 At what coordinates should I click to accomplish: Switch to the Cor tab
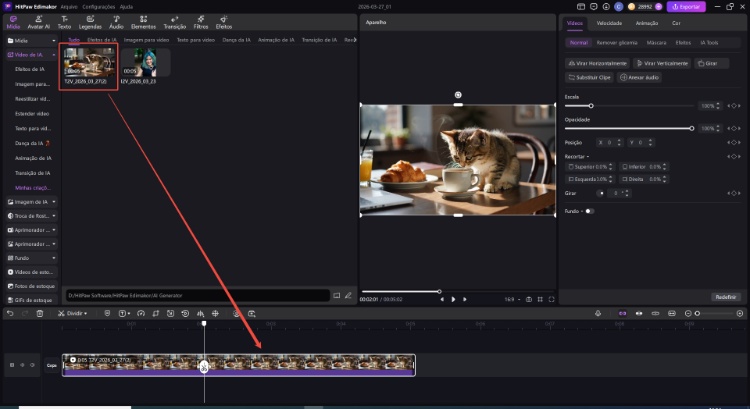coord(676,23)
